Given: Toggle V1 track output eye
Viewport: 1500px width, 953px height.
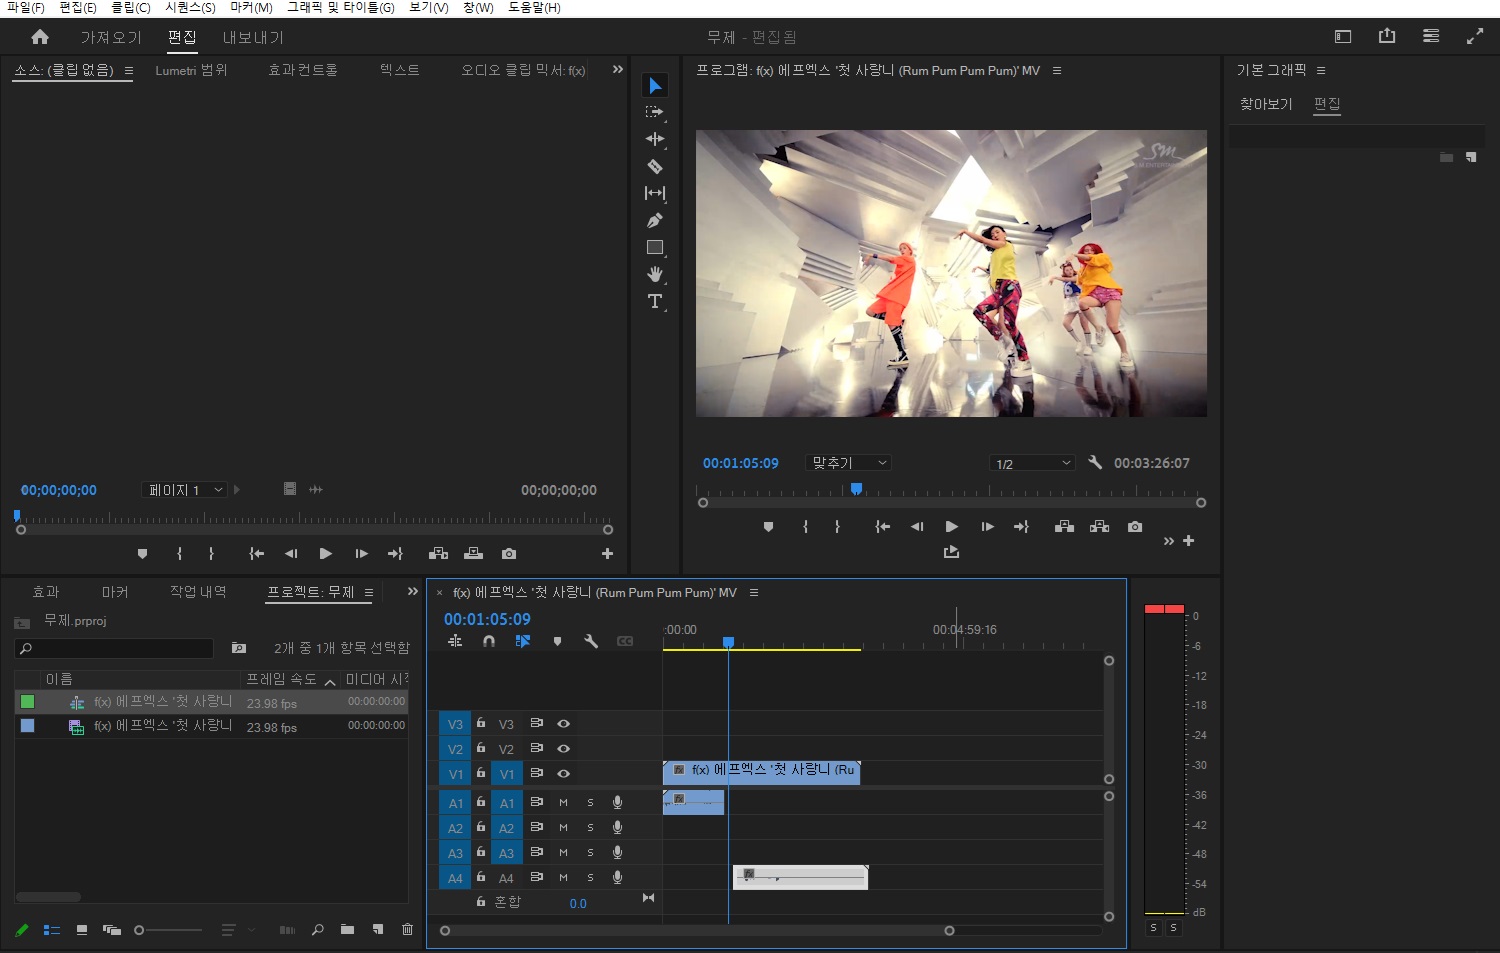Looking at the screenshot, I should [563, 773].
